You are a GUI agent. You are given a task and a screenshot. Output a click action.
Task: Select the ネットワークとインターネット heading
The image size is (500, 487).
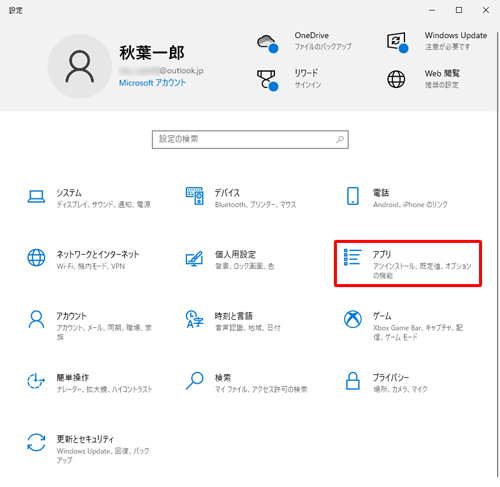pos(98,254)
